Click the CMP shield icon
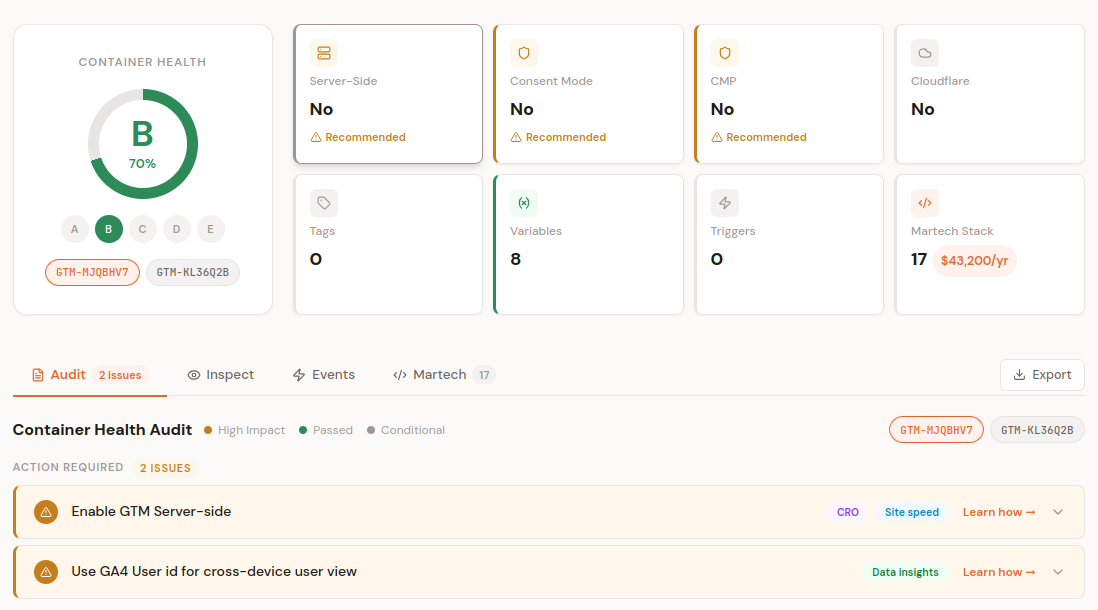1098x610 pixels. [724, 52]
